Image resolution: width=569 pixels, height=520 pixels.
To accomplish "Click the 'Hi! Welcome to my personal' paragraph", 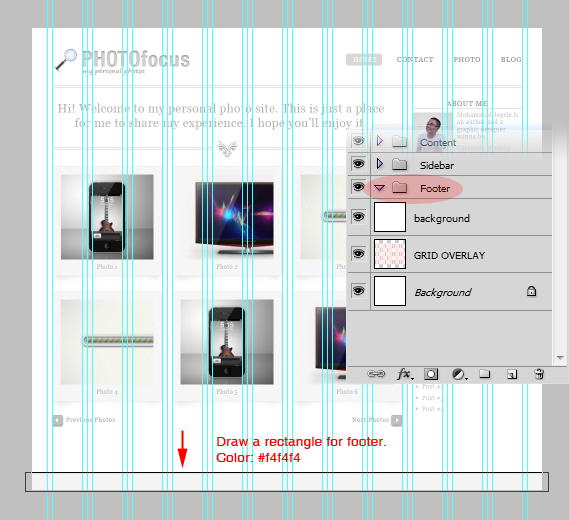I will tap(221, 116).
